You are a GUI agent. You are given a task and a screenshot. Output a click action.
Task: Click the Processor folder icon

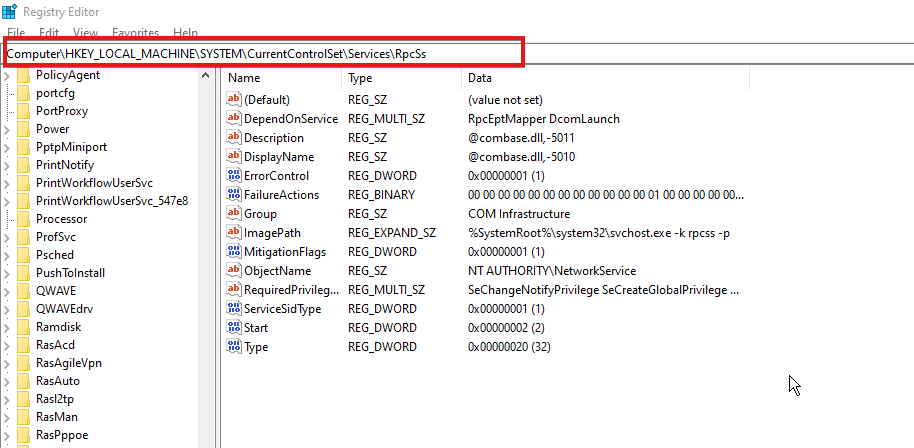coord(23,219)
